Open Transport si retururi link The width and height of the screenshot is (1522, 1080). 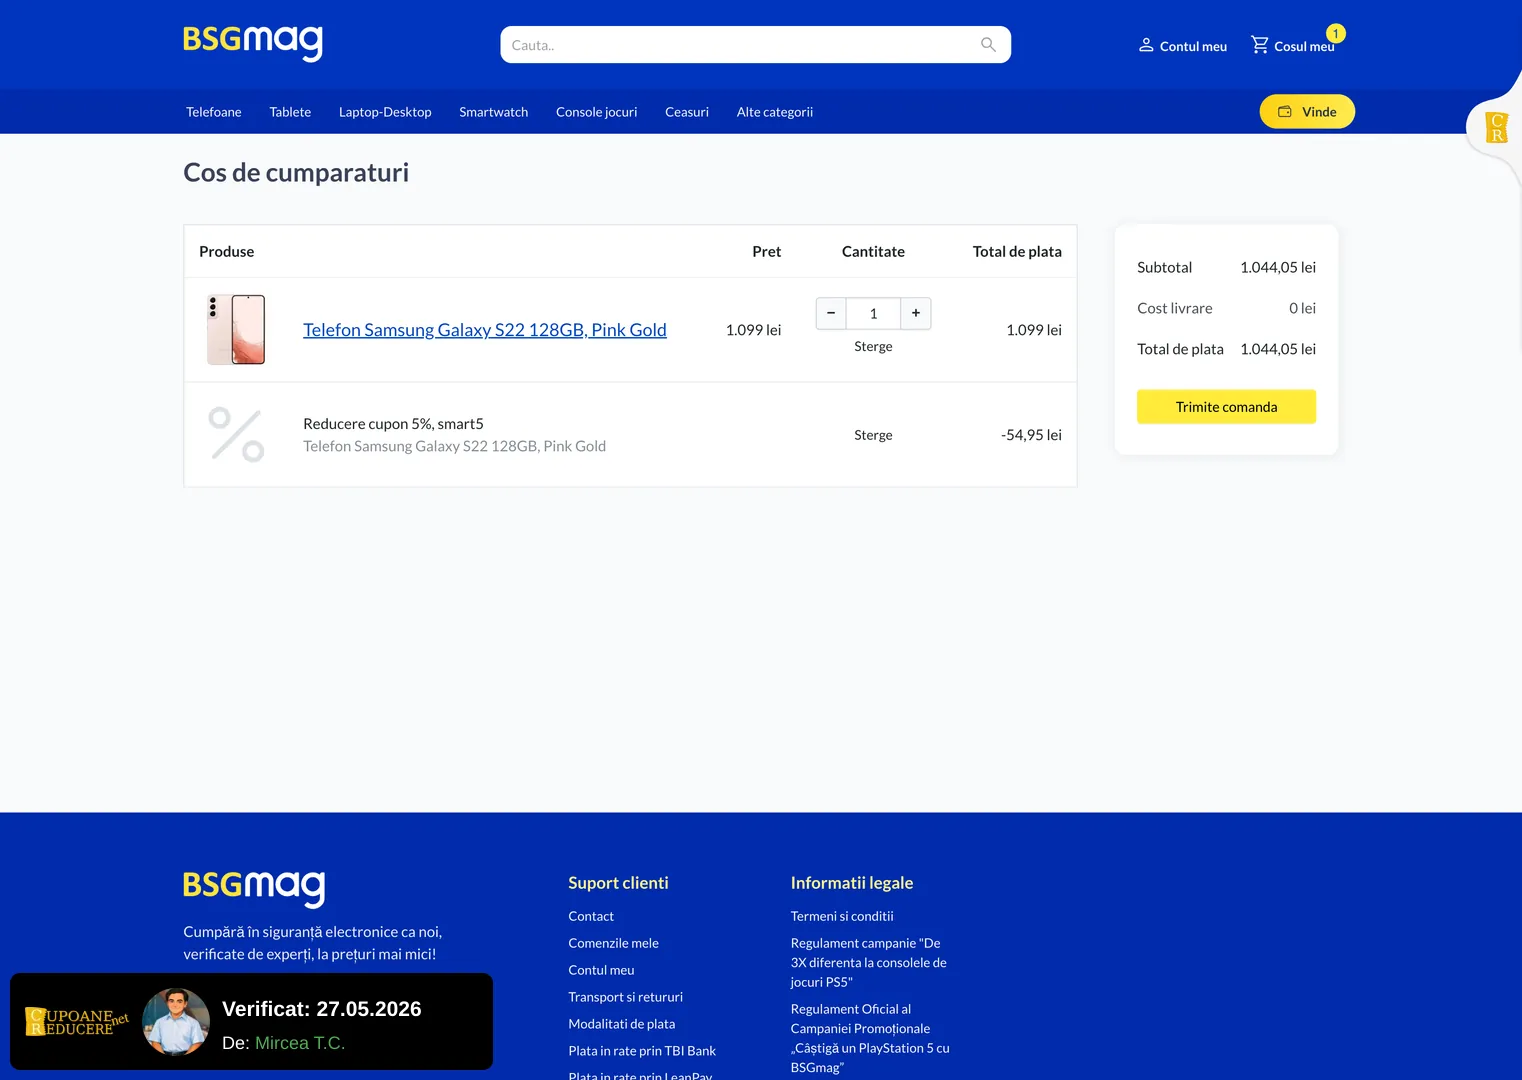[x=625, y=997]
